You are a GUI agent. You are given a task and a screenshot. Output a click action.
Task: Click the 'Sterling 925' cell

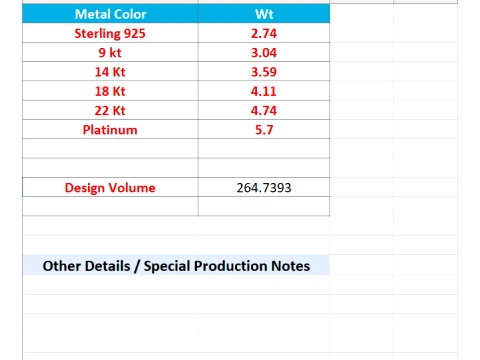(x=110, y=33)
